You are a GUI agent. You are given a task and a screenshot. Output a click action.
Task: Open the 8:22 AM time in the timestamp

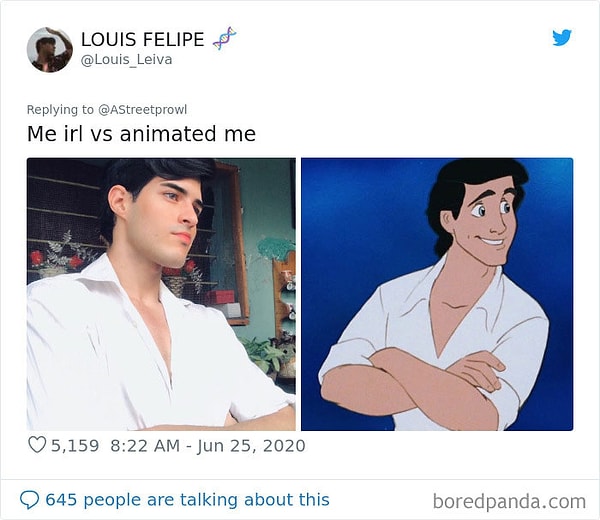coord(146,446)
